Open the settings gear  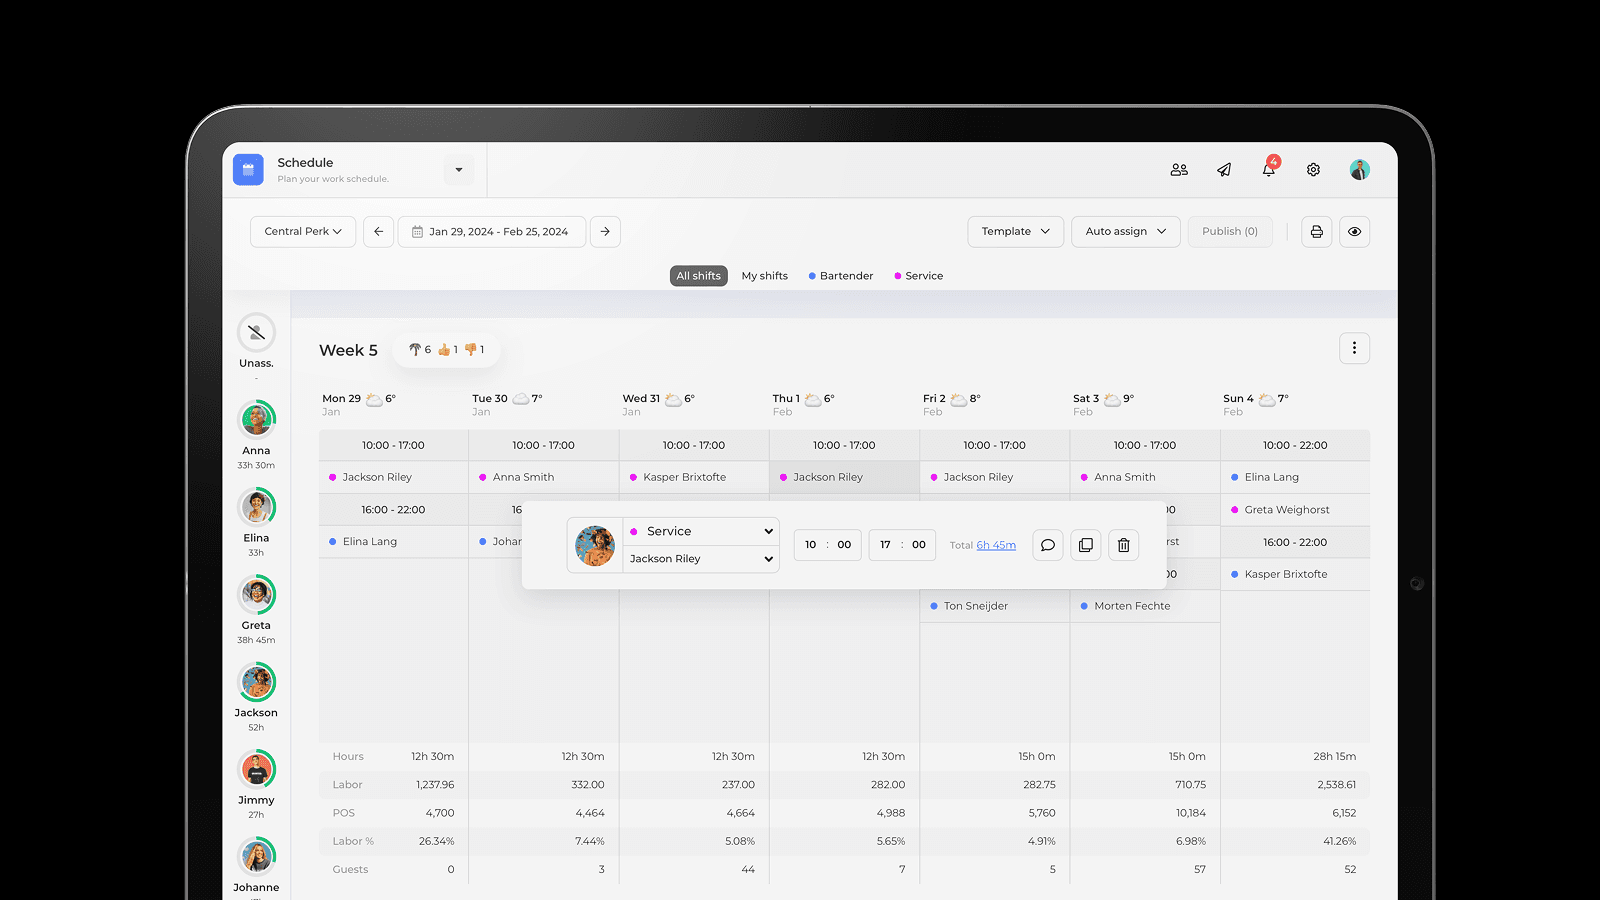point(1313,170)
